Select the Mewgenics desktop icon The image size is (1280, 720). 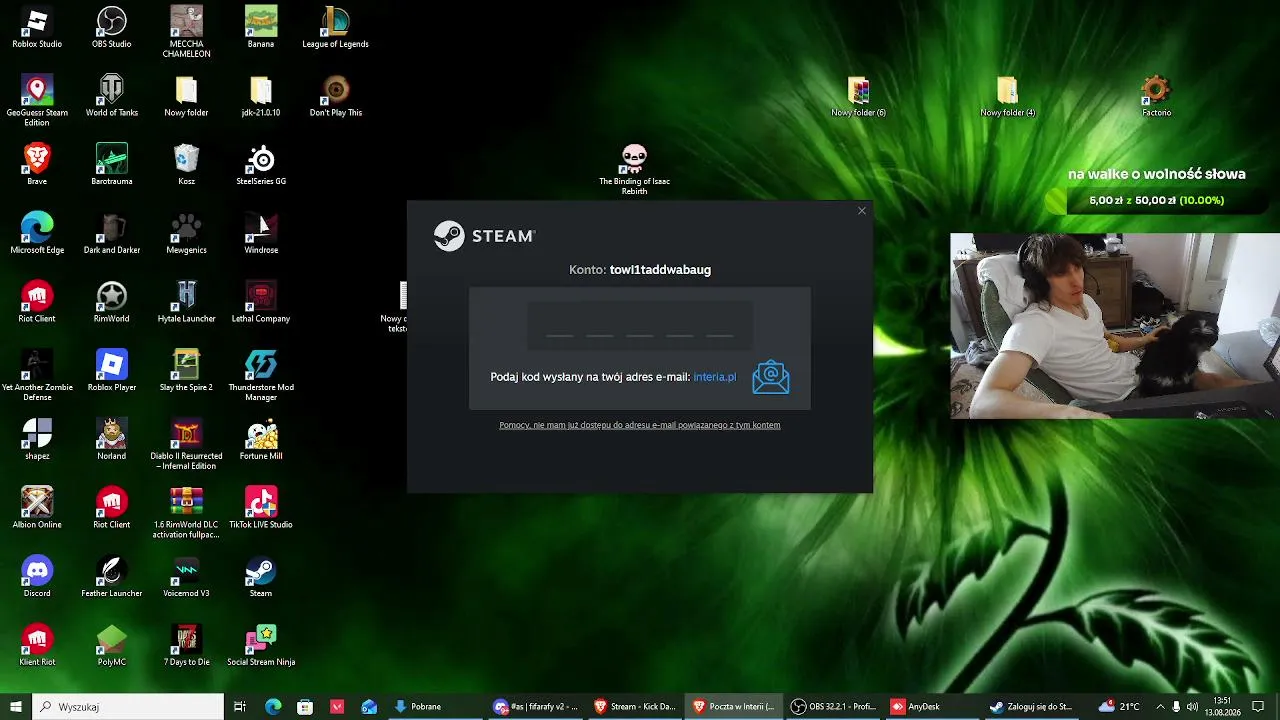pyautogui.click(x=186, y=234)
